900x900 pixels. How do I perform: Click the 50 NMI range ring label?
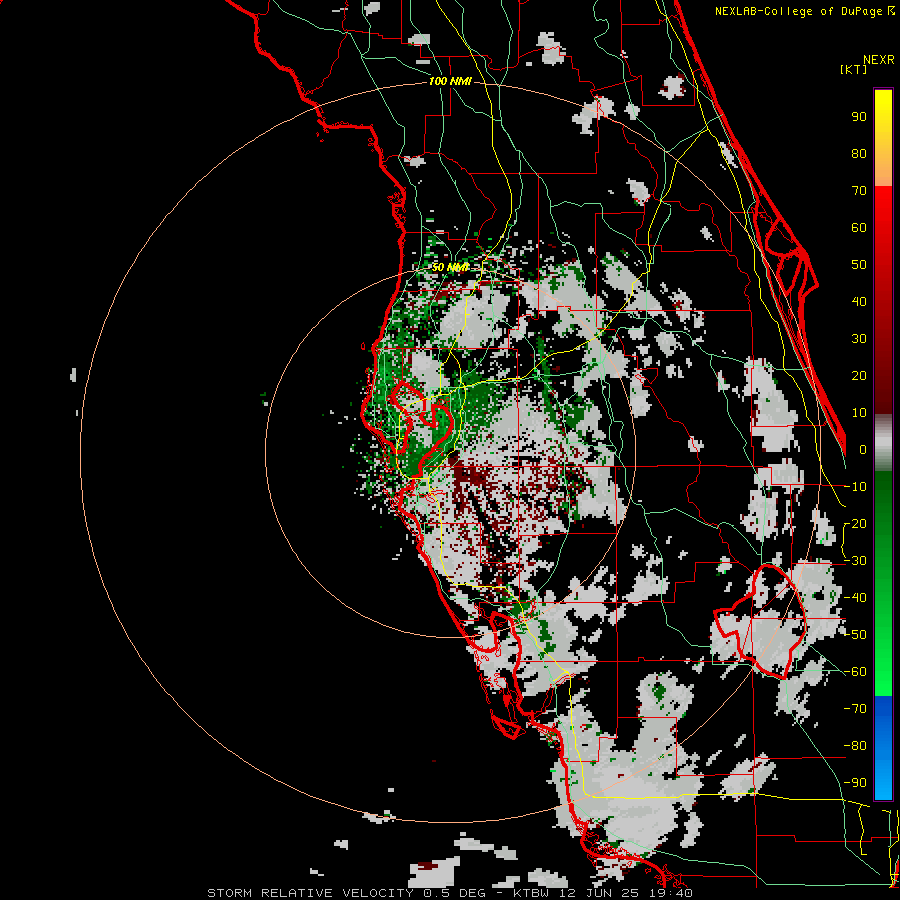[450, 267]
